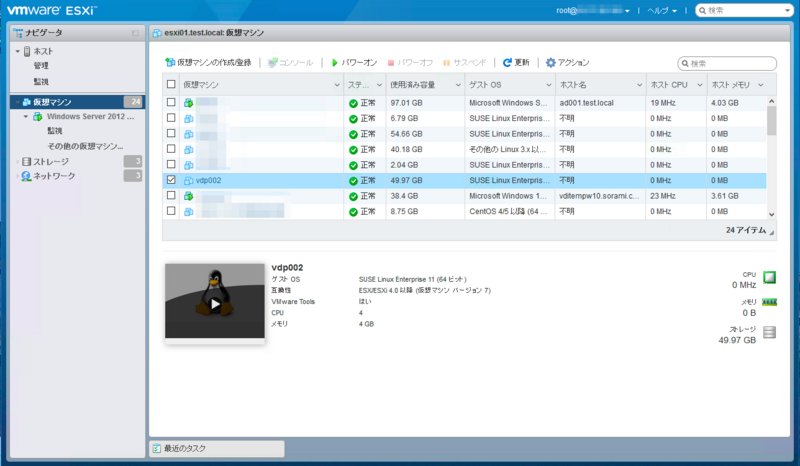Click the VM list search field
The image size is (800, 466).
tap(727, 63)
